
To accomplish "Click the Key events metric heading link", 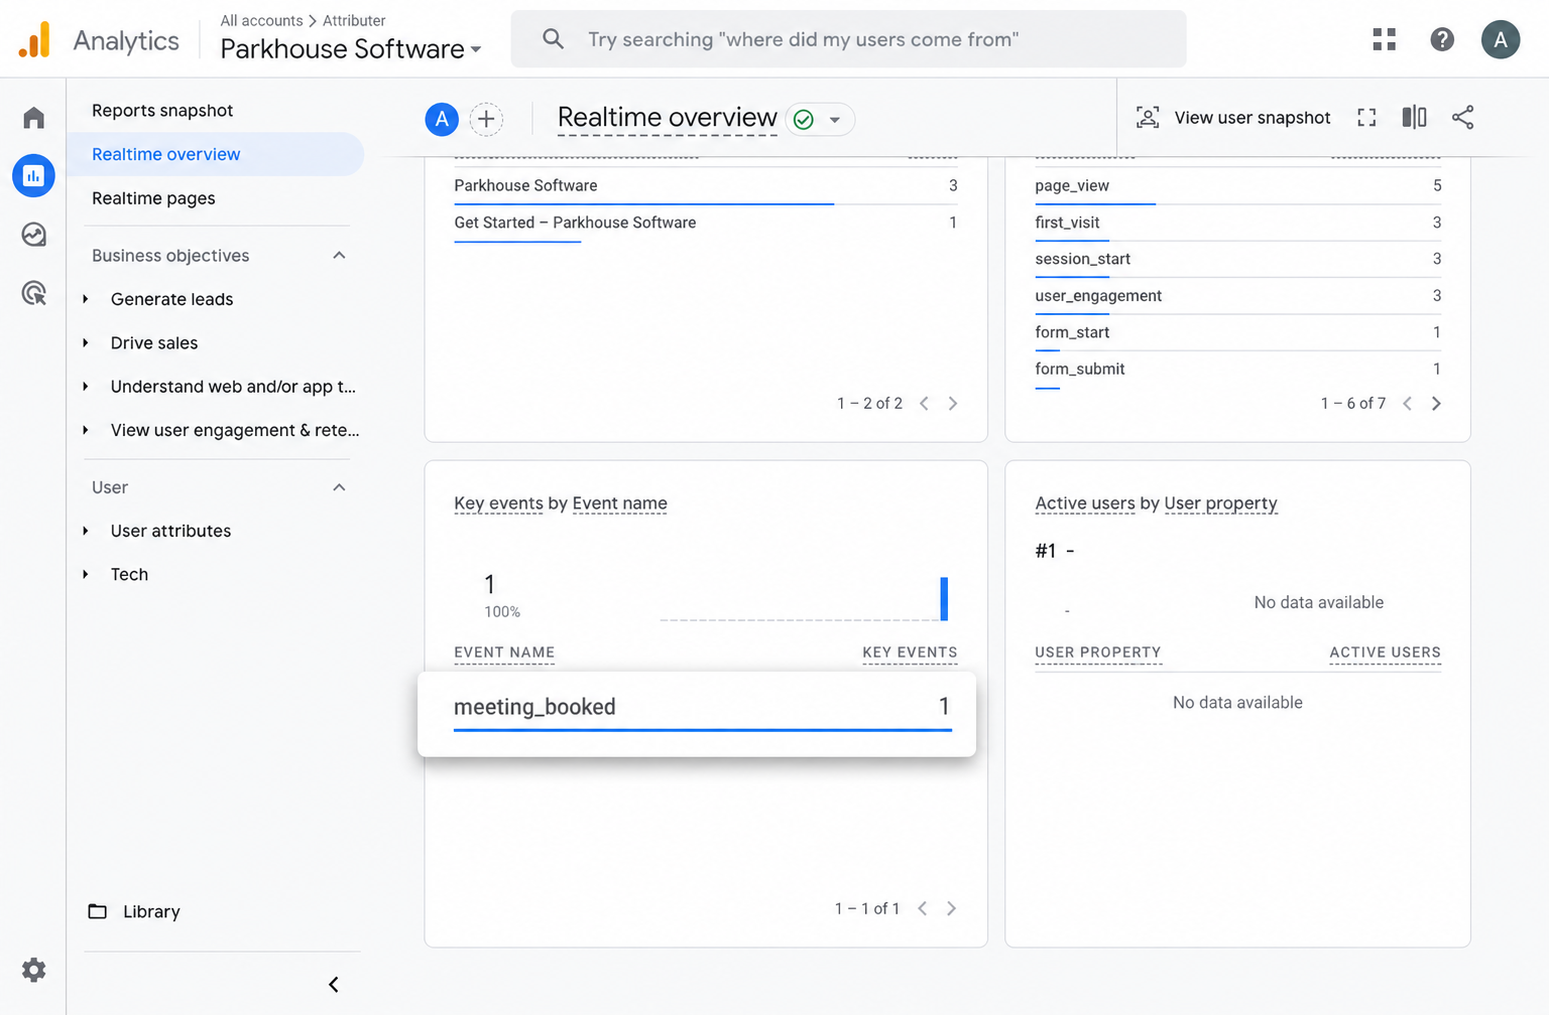I will [x=498, y=503].
